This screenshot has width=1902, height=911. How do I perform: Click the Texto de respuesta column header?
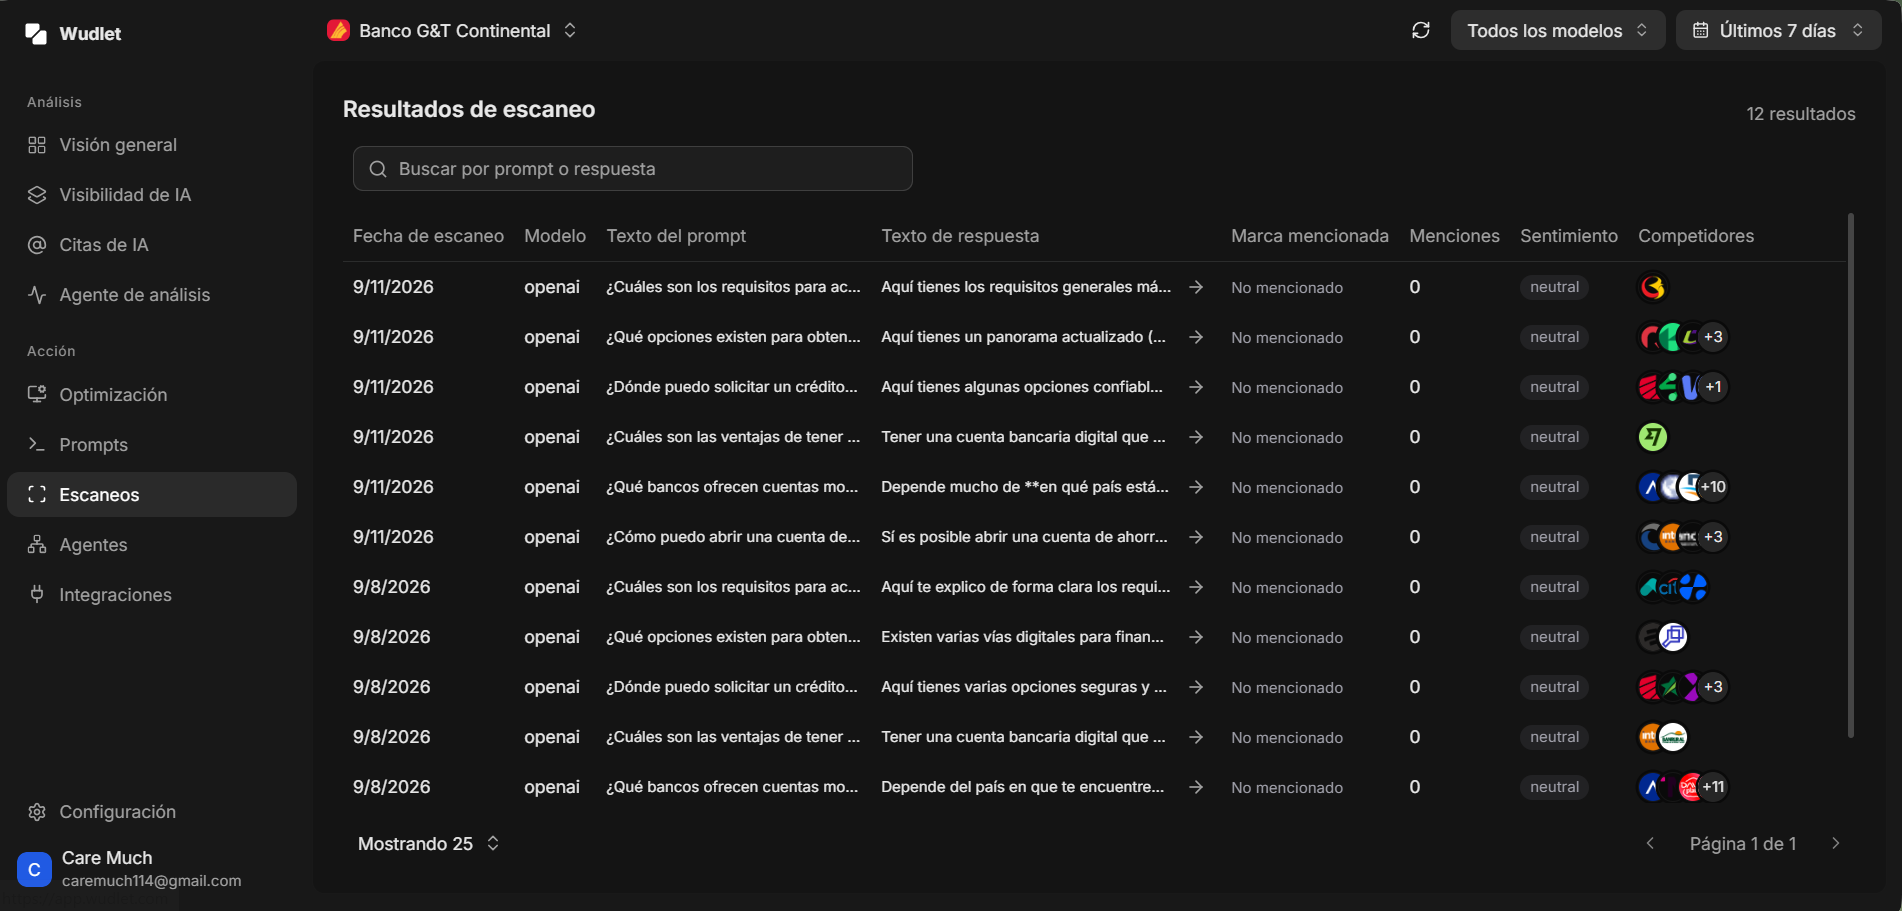(x=960, y=236)
